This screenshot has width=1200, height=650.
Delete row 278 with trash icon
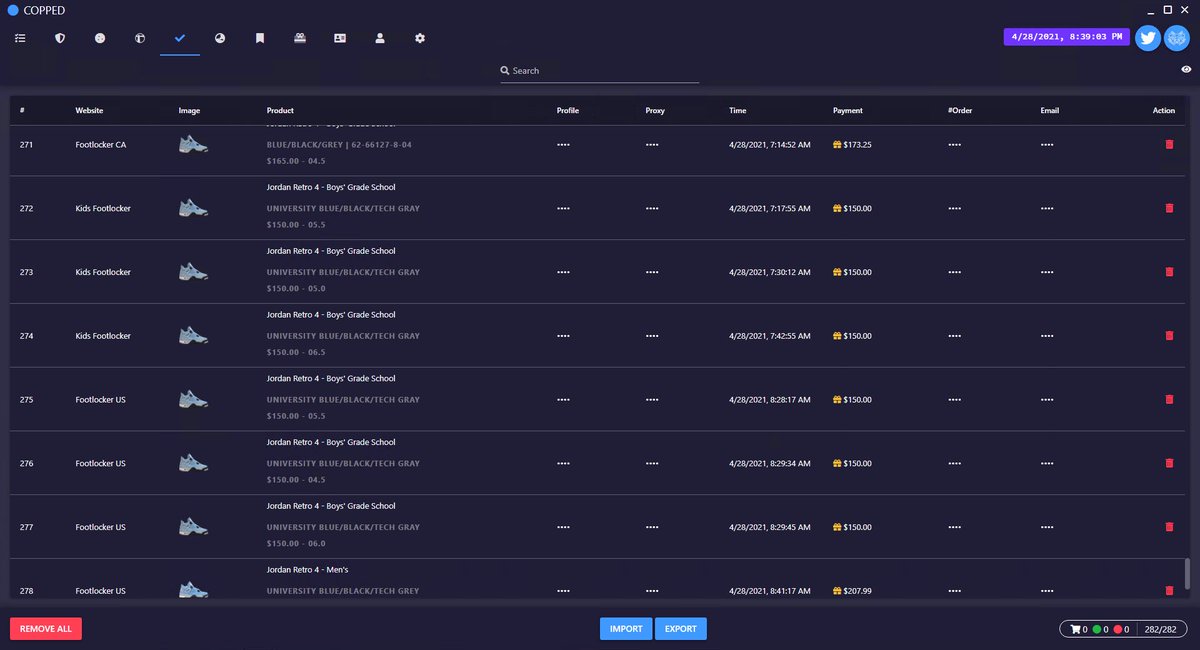1169,591
